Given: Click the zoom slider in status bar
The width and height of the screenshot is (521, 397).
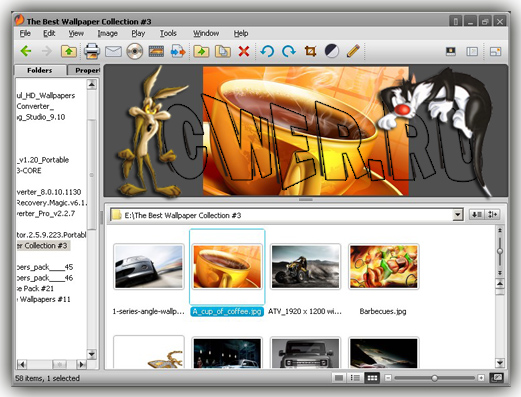Looking at the screenshot, I should [434, 378].
